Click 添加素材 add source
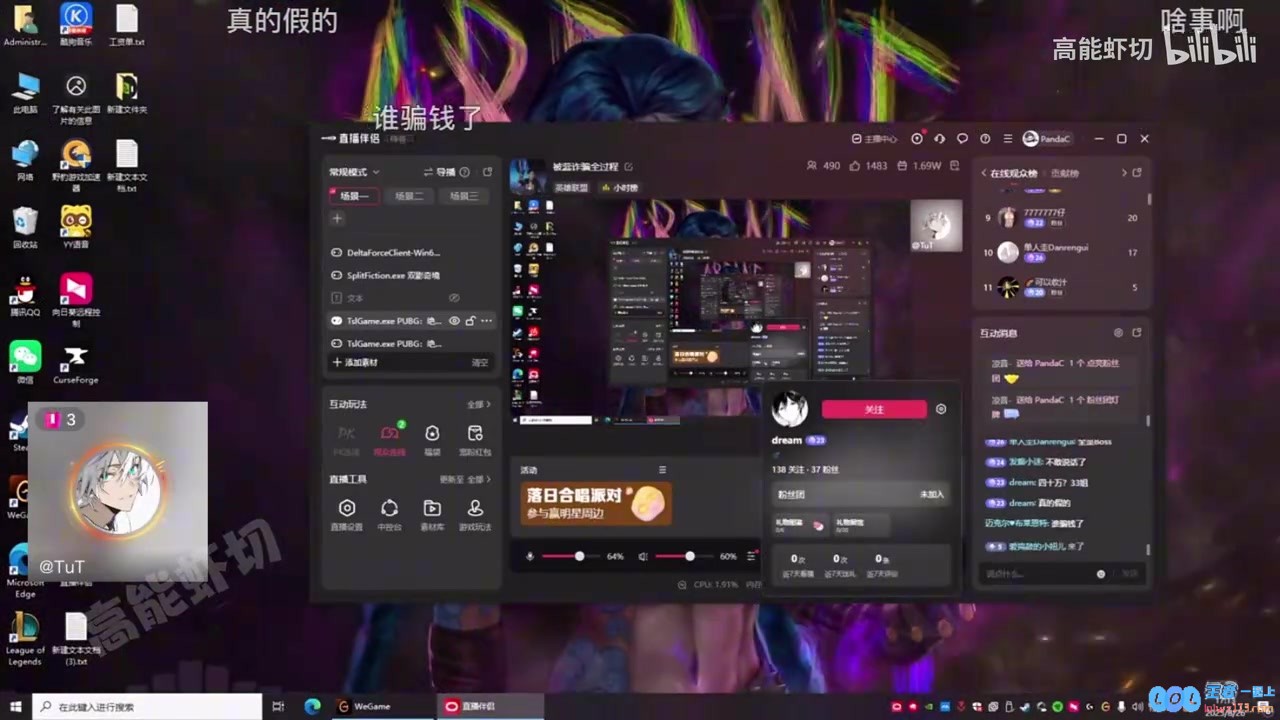This screenshot has height=720, width=1280. click(355, 363)
